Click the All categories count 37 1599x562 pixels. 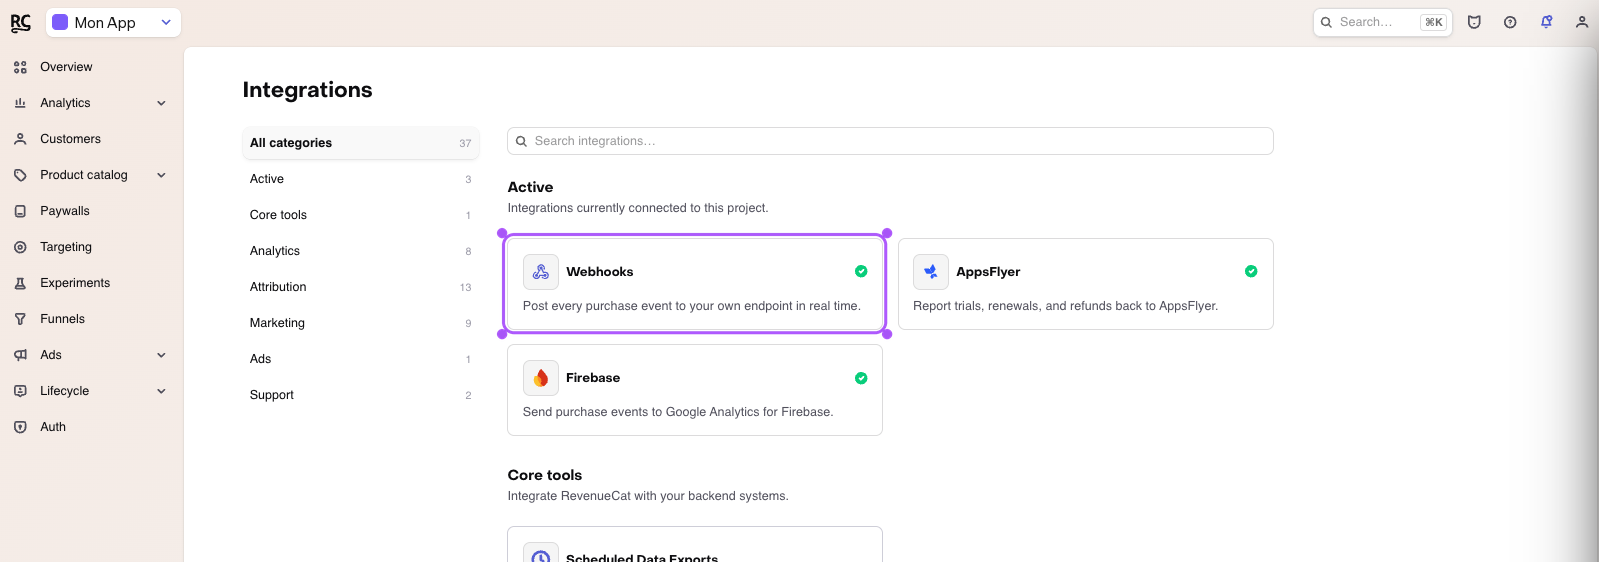pos(465,143)
